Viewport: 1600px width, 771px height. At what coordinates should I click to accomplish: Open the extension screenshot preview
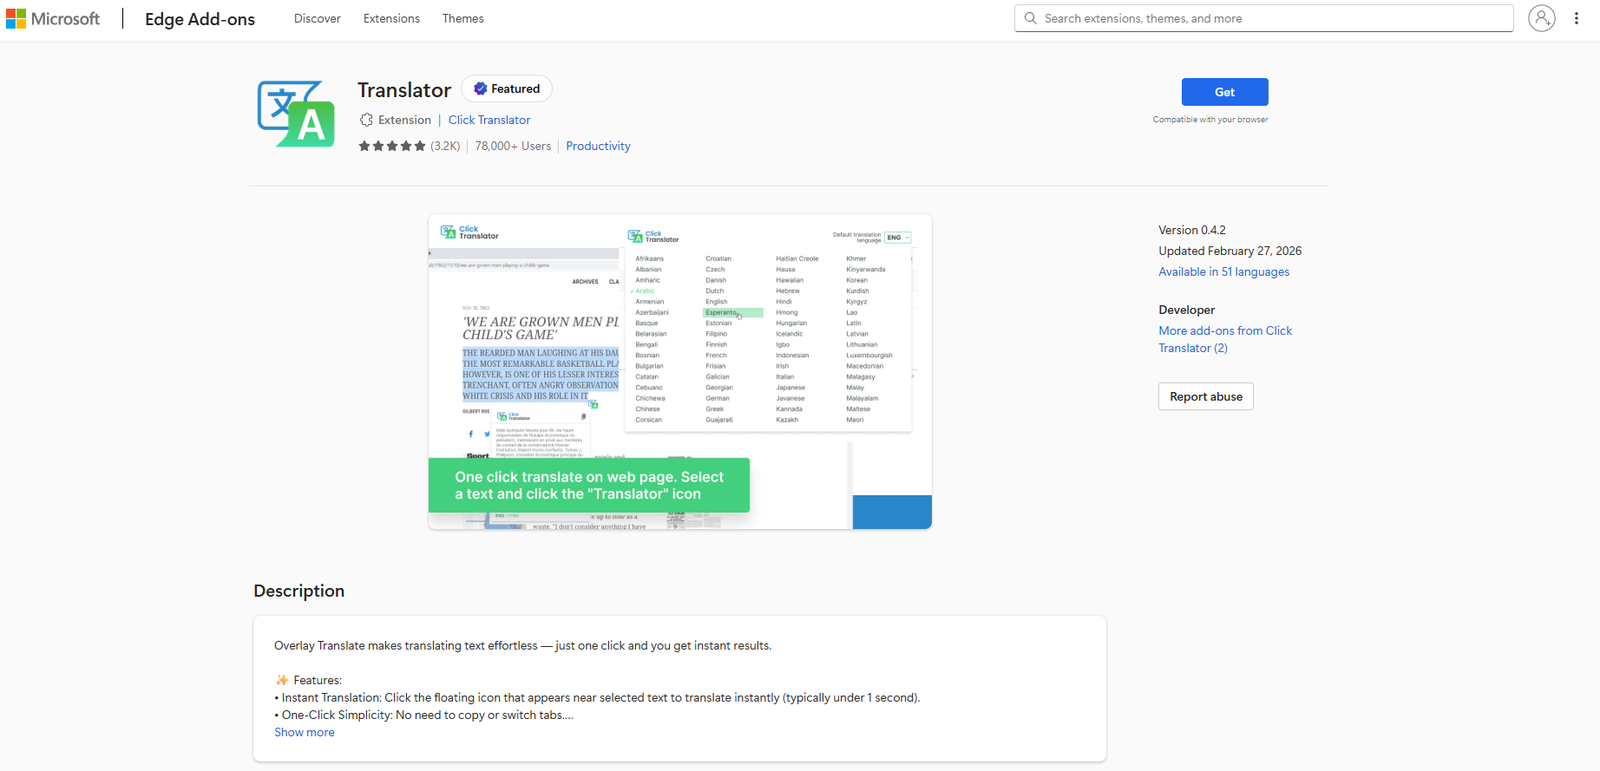[680, 372]
